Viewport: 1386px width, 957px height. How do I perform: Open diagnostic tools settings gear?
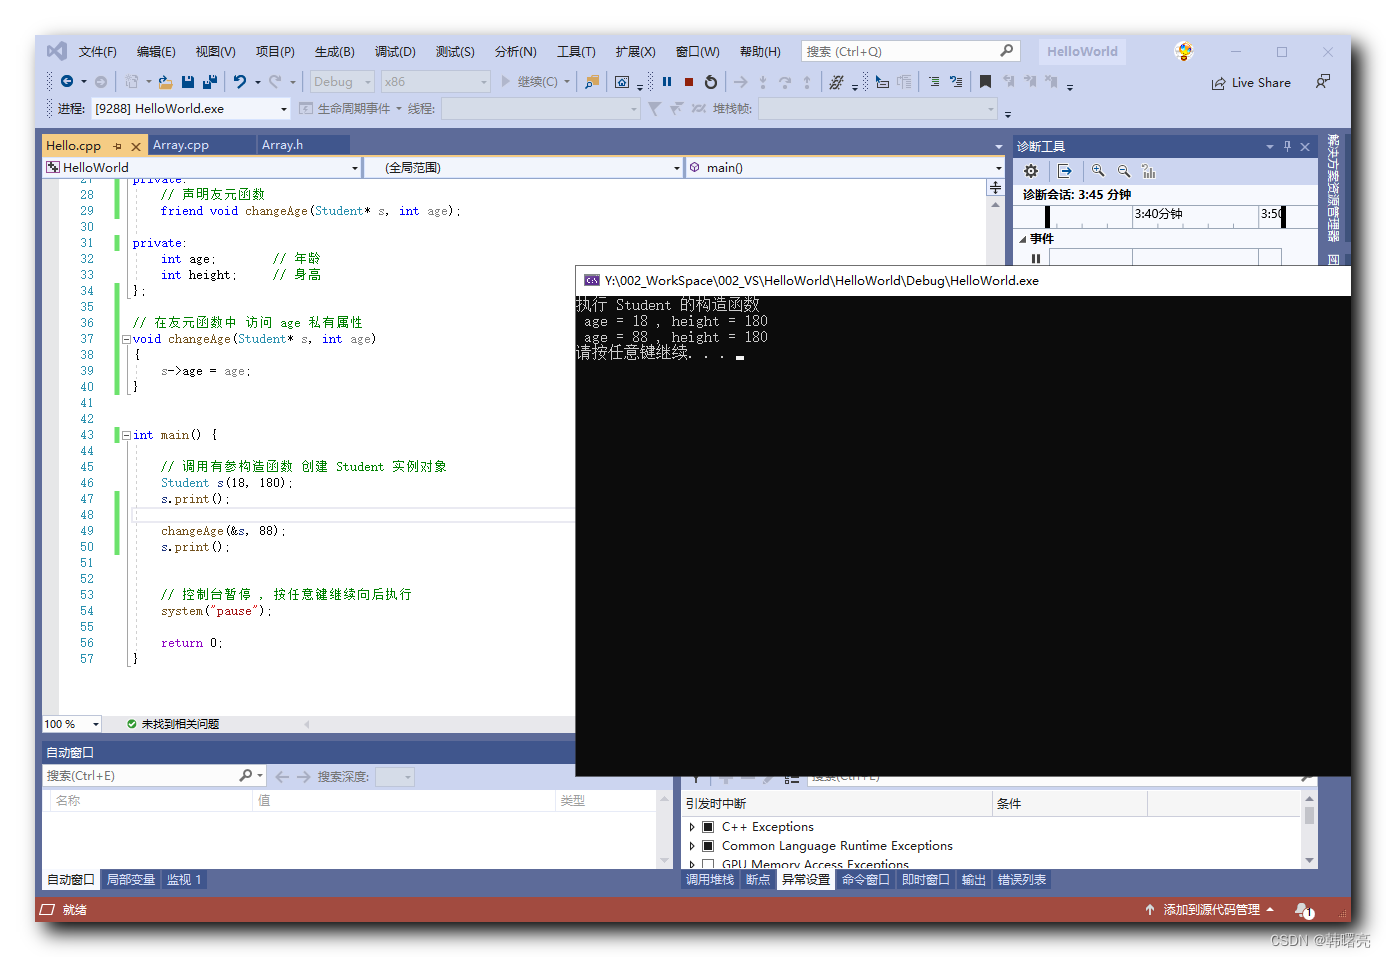coord(1030,171)
